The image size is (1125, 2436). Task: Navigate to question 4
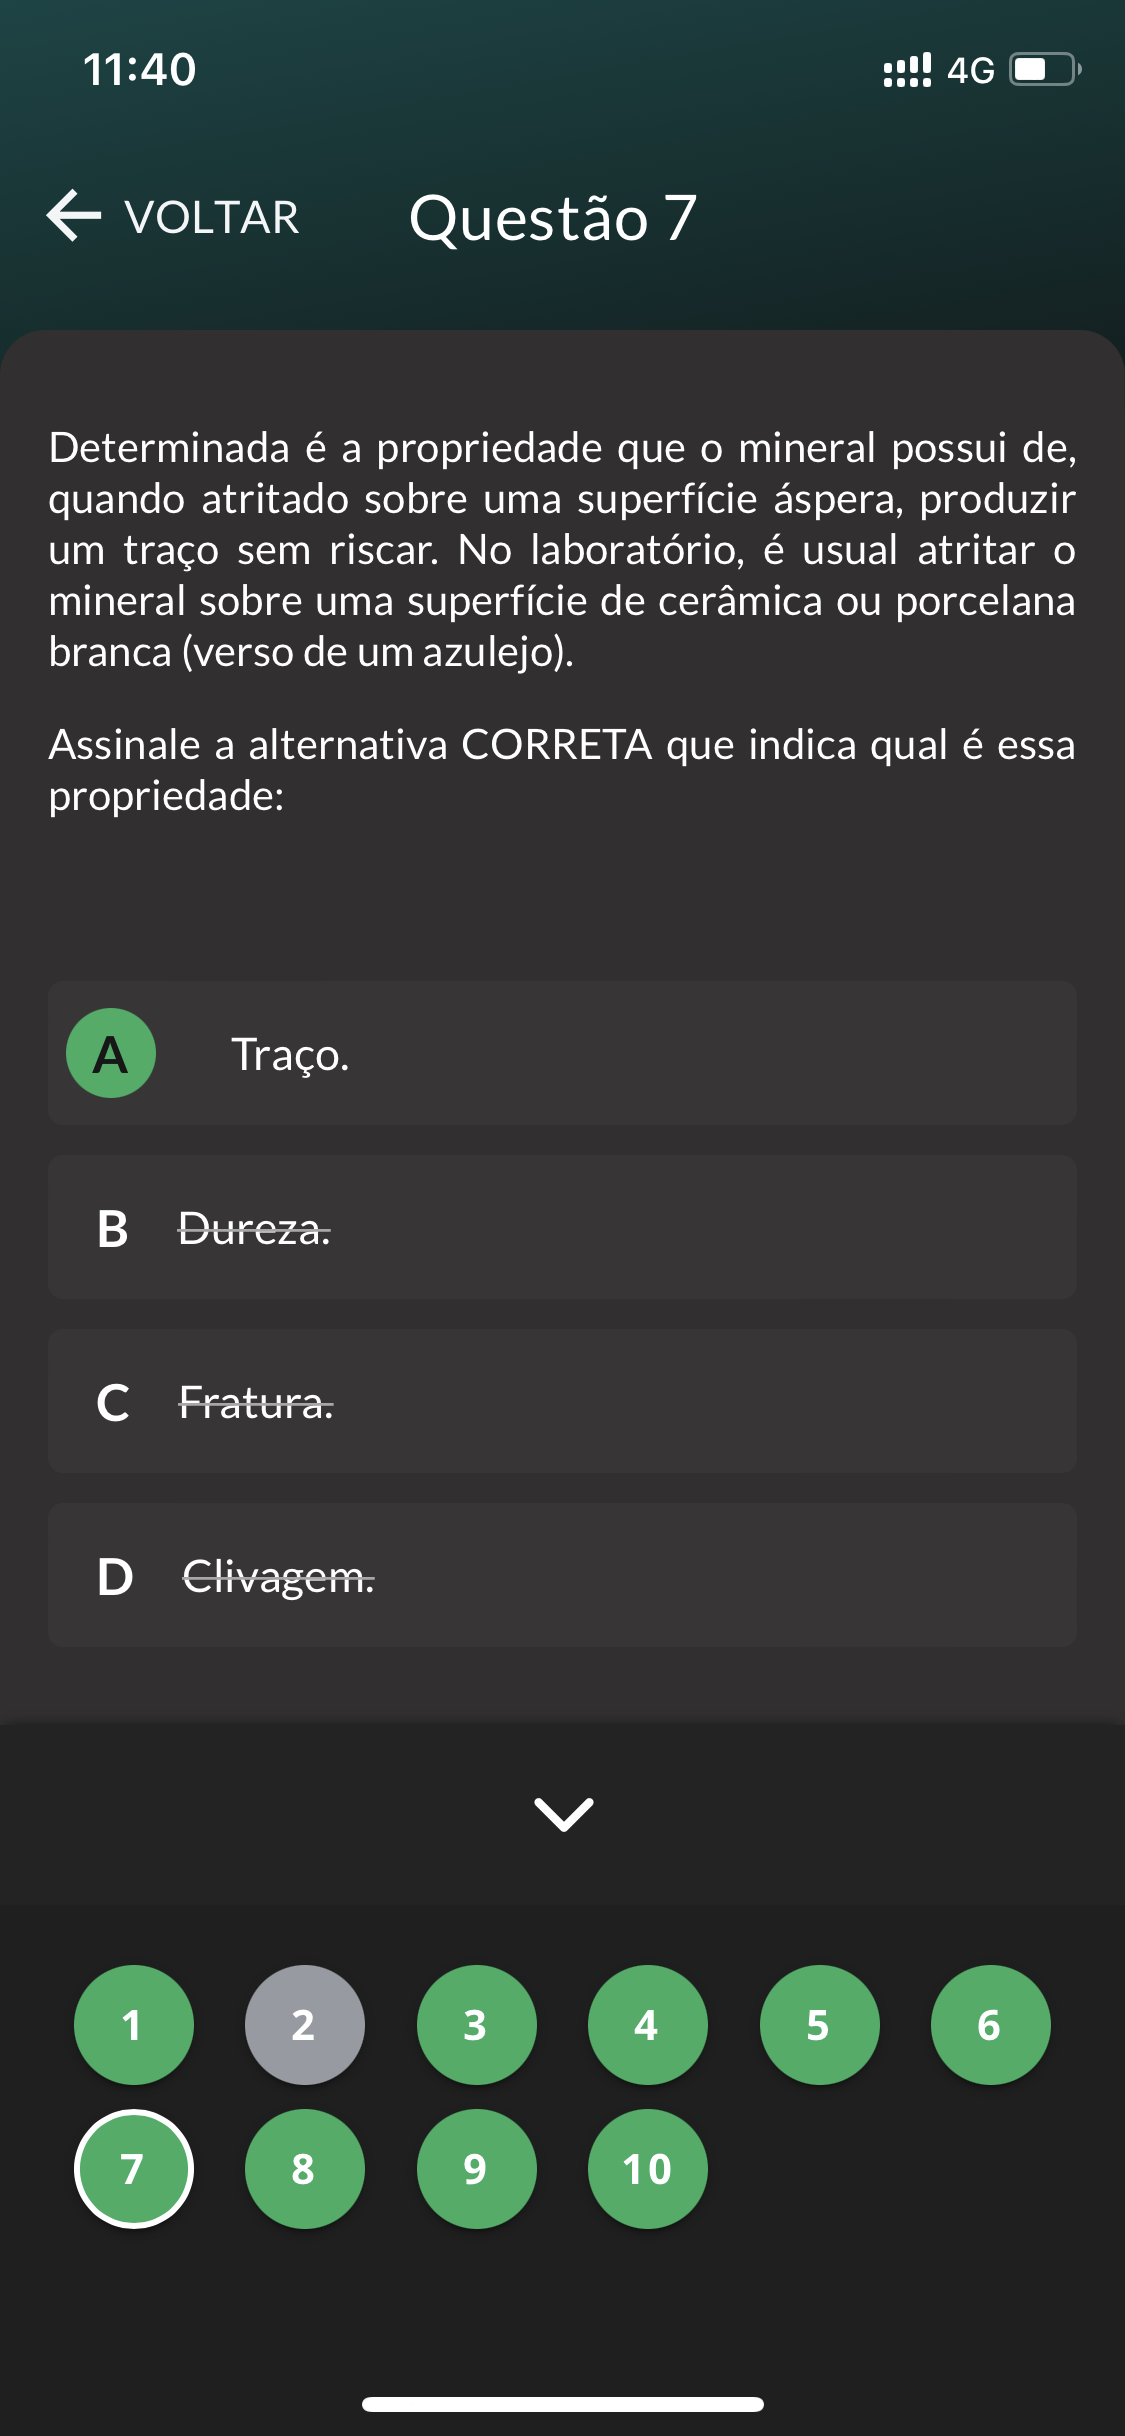(x=647, y=2025)
